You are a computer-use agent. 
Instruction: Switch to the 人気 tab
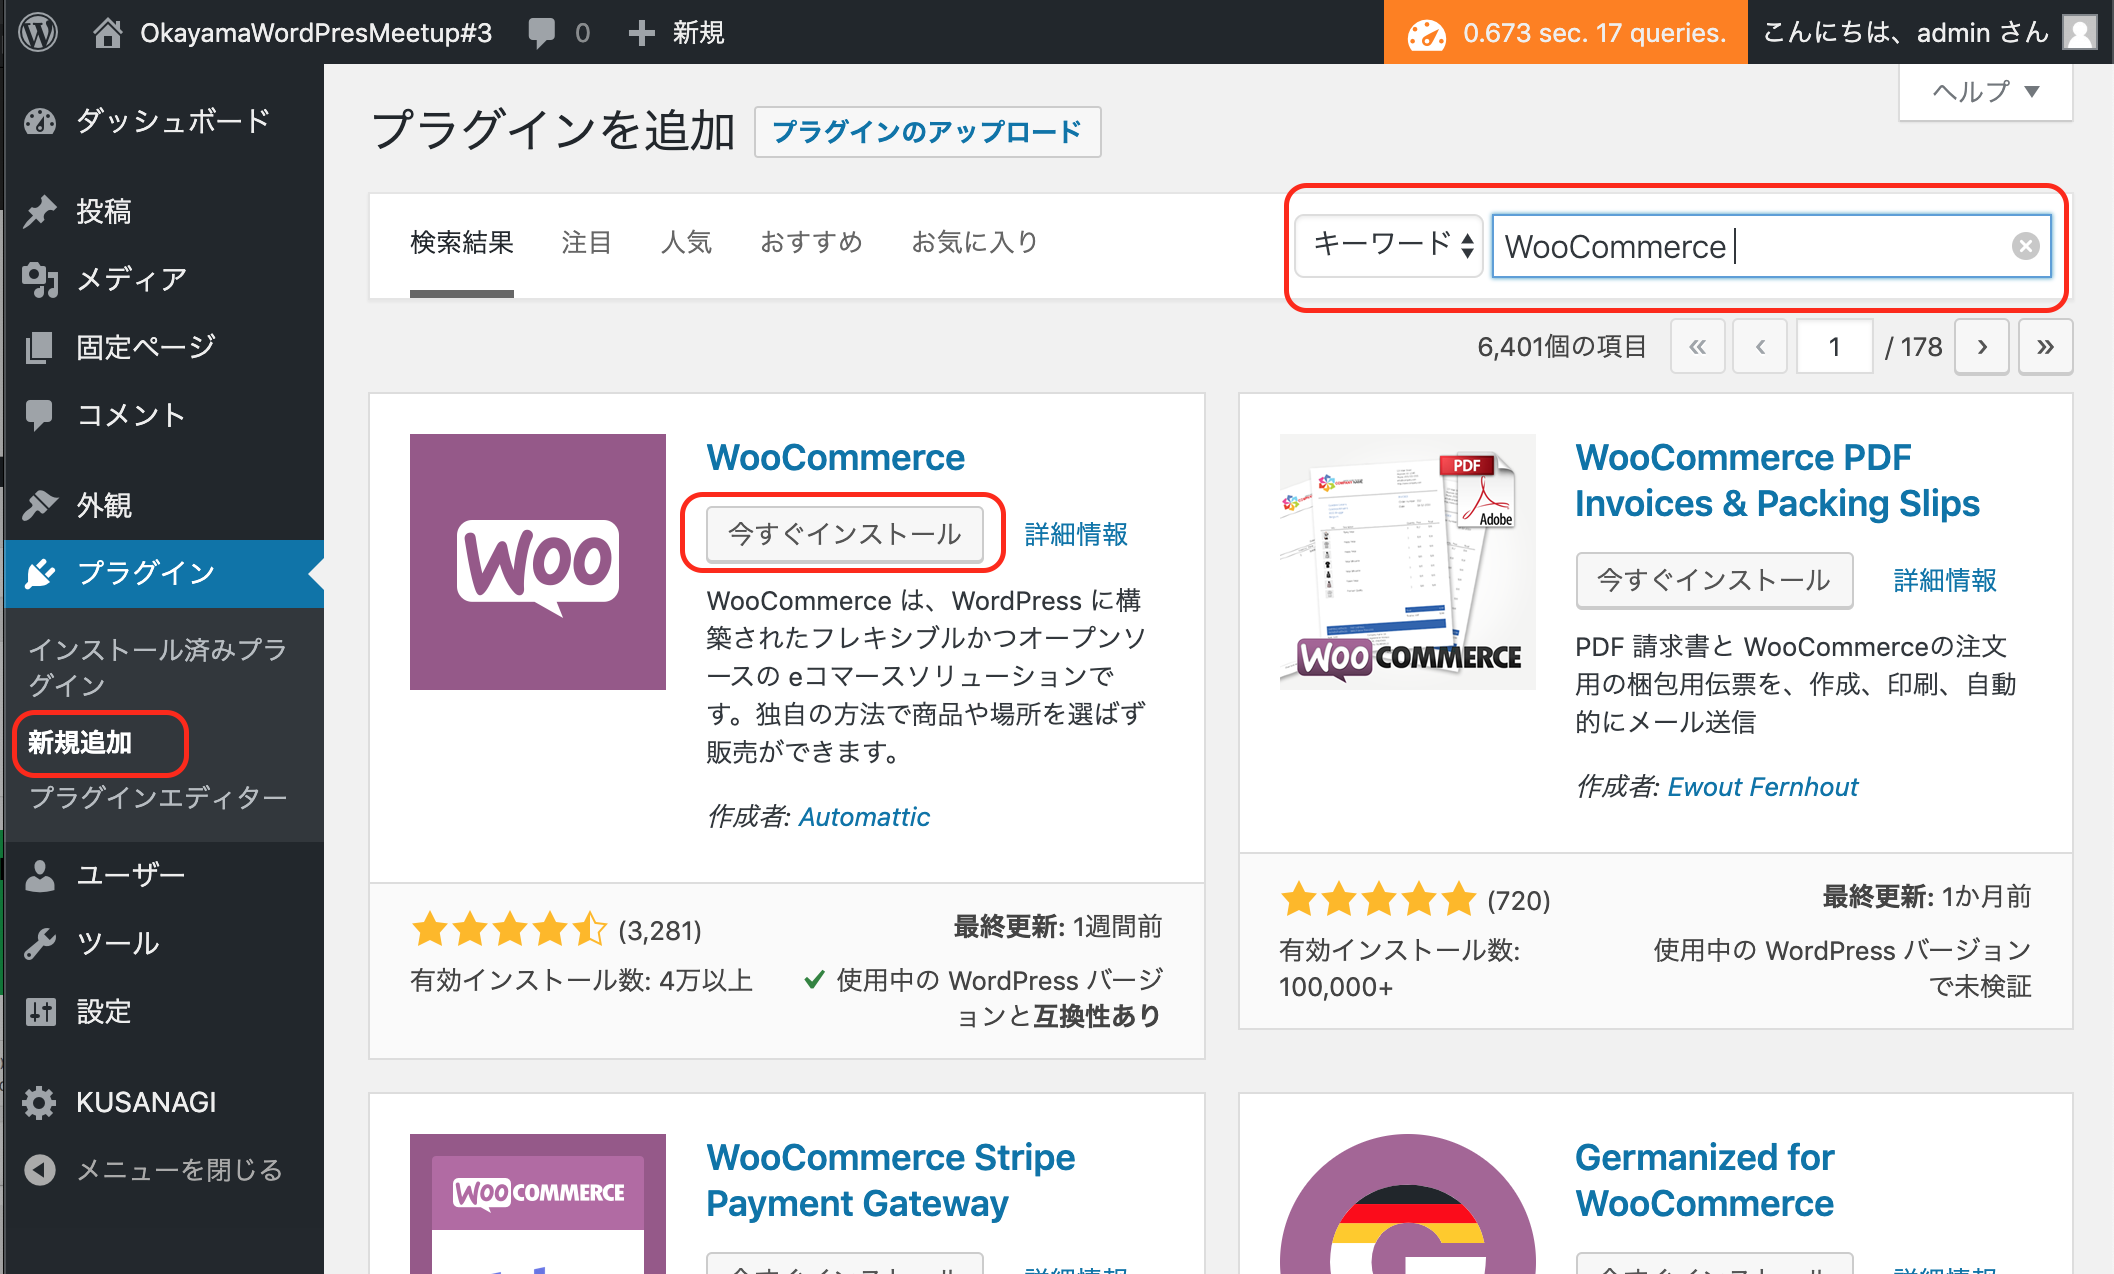[x=686, y=243]
